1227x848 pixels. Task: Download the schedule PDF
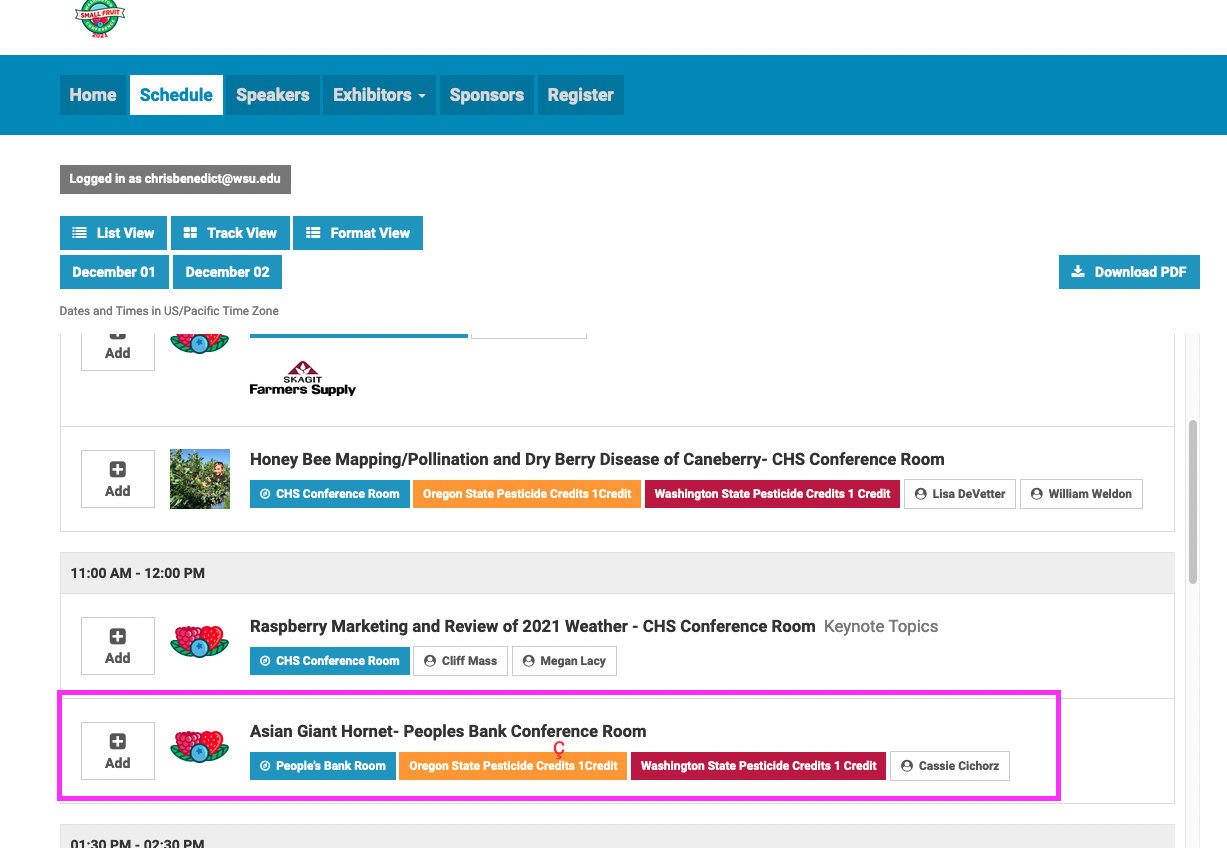coord(1129,272)
